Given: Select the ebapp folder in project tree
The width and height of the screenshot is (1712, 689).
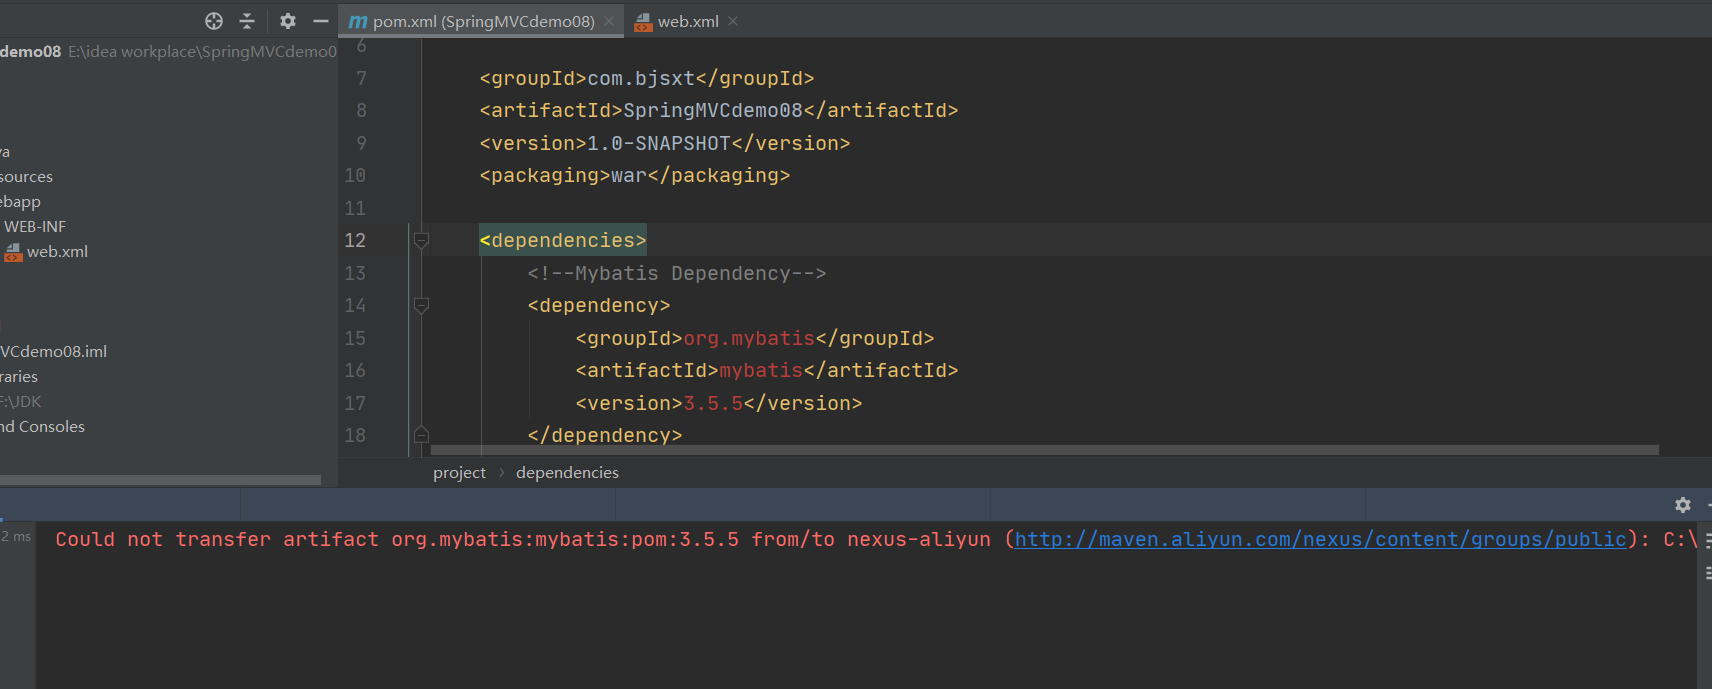Looking at the screenshot, I should pos(20,202).
